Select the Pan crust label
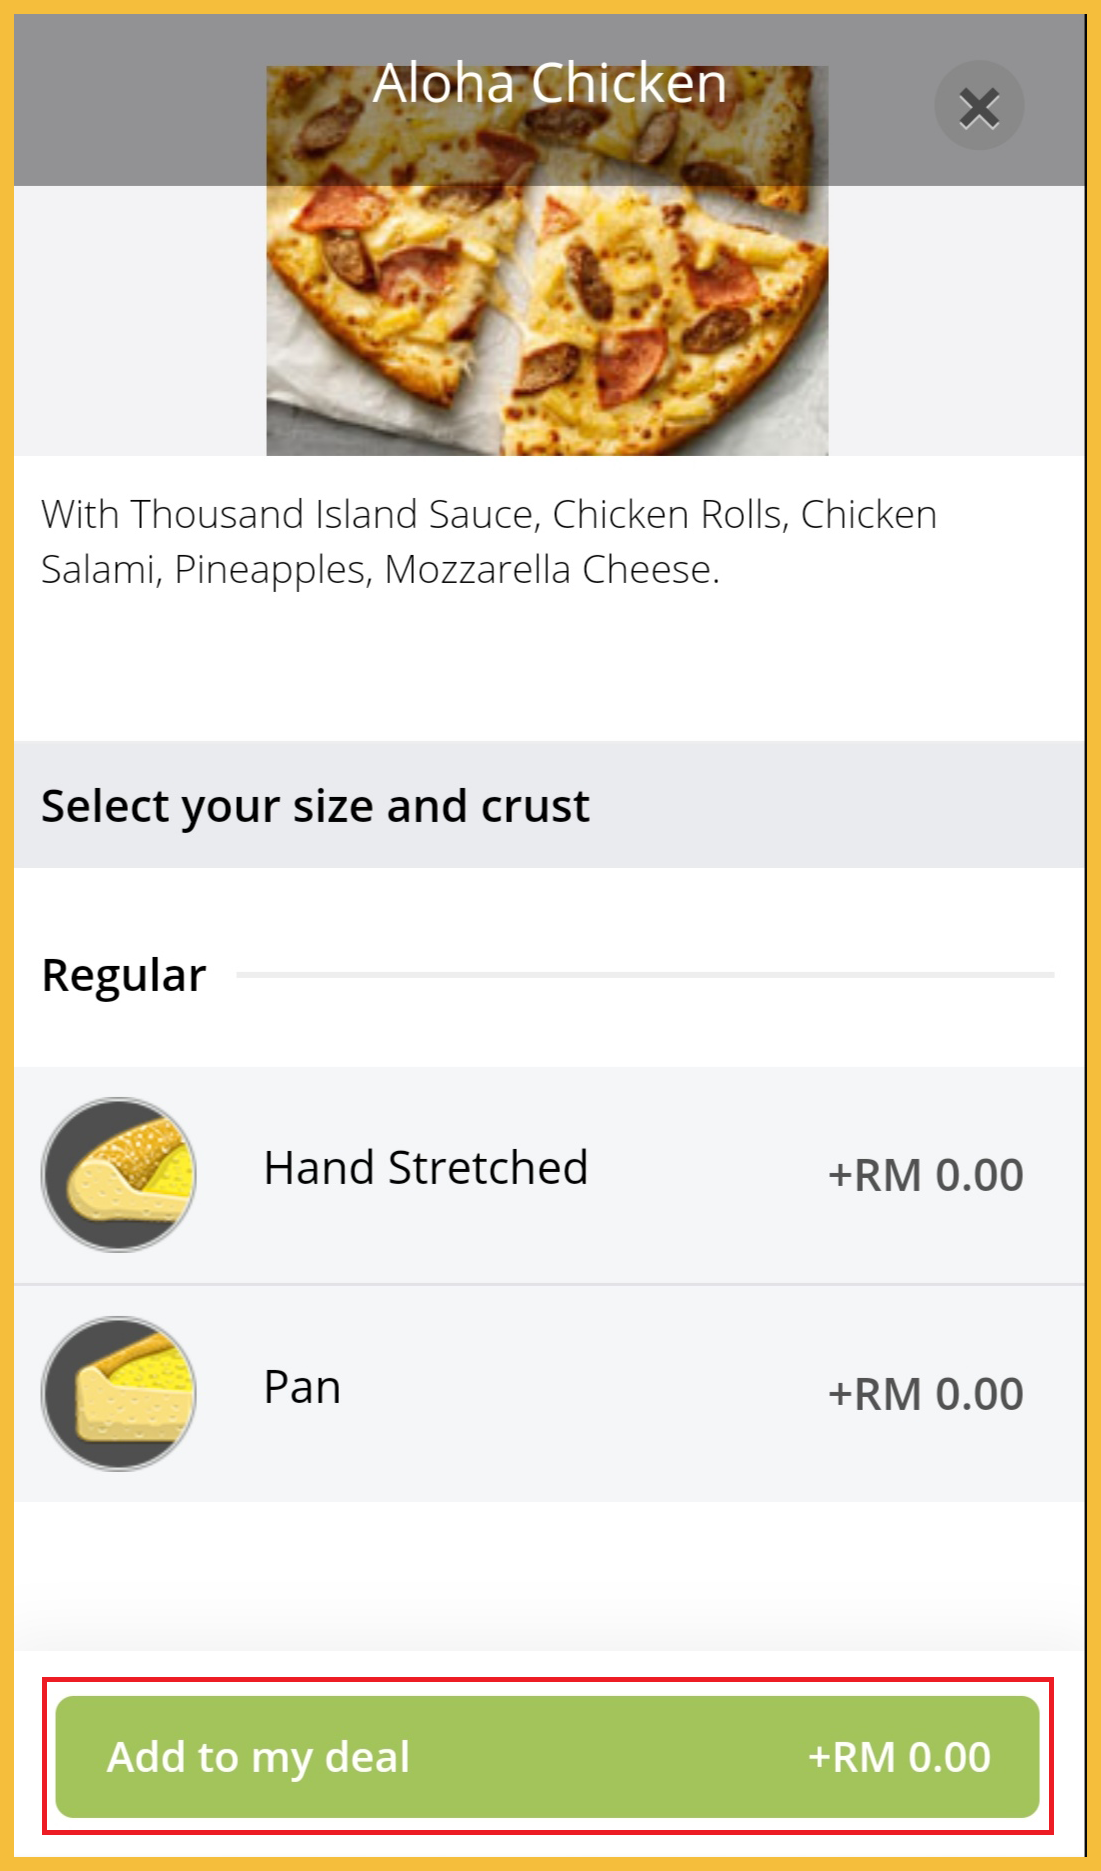 302,1388
